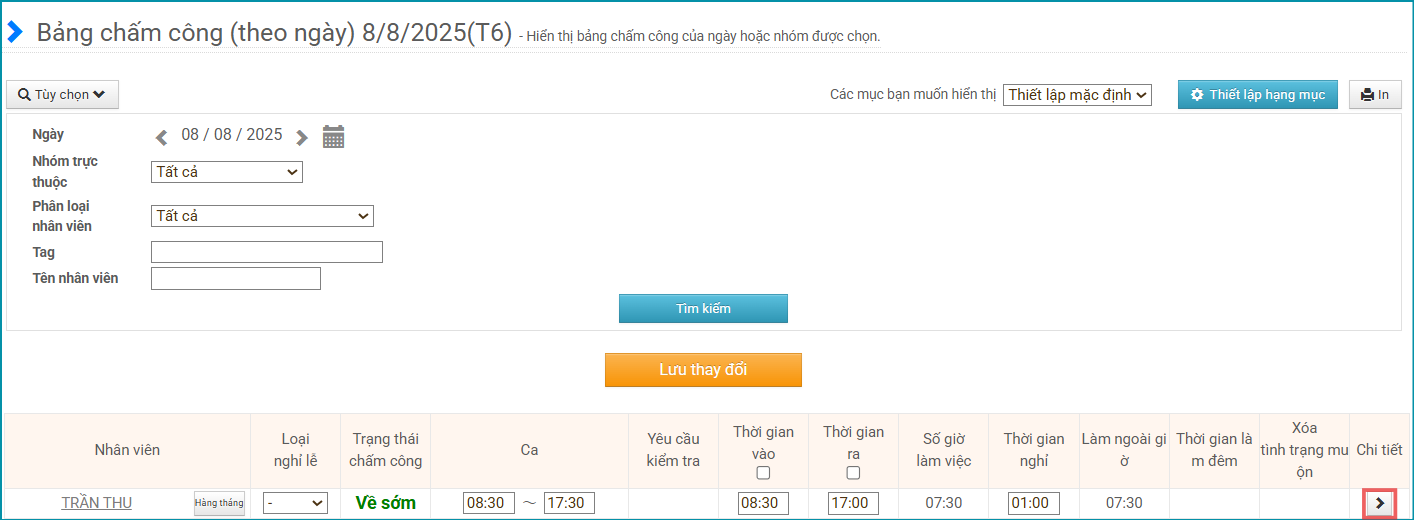The image size is (1414, 520).
Task: Focus the Tag input field
Action: [x=267, y=252]
